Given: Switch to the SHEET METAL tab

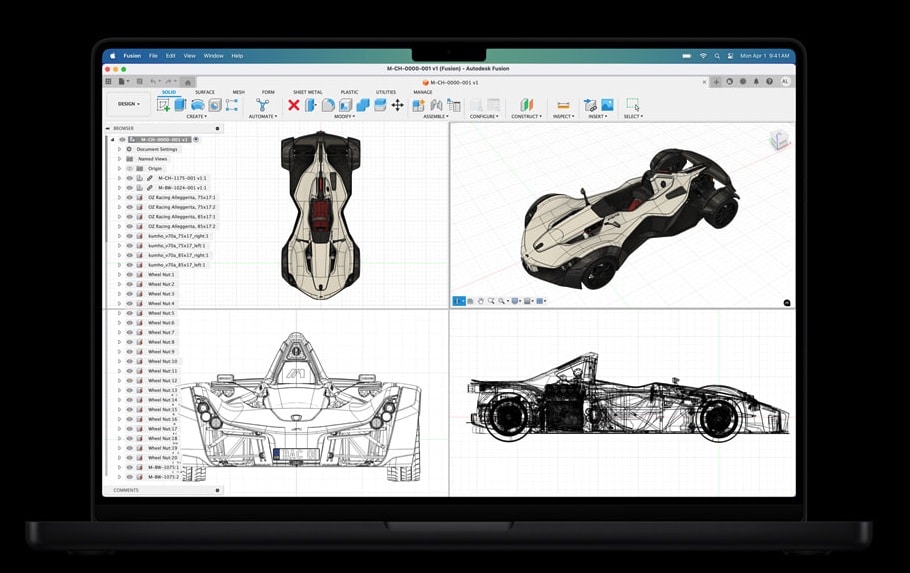Looking at the screenshot, I should [307, 92].
